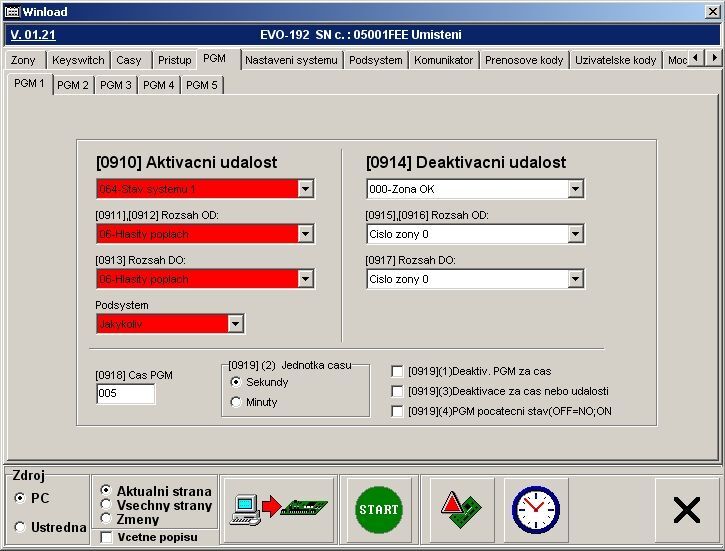The image size is (725, 551).
Task: Switch to the PGM 3 tab
Action: tap(116, 85)
